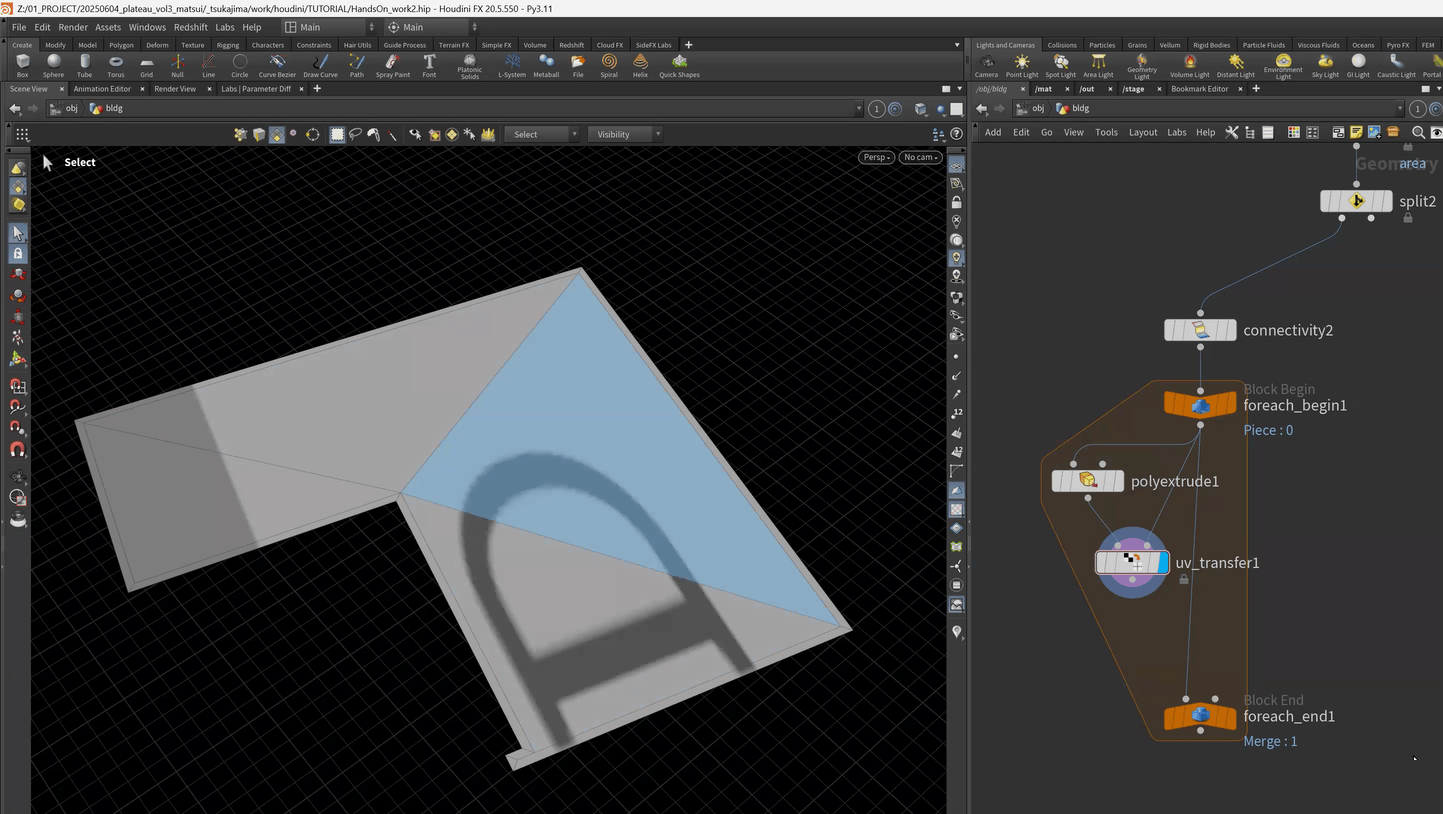Toggle the lock icon below split2 node
Image resolution: width=1443 pixels, height=814 pixels.
pos(1408,218)
